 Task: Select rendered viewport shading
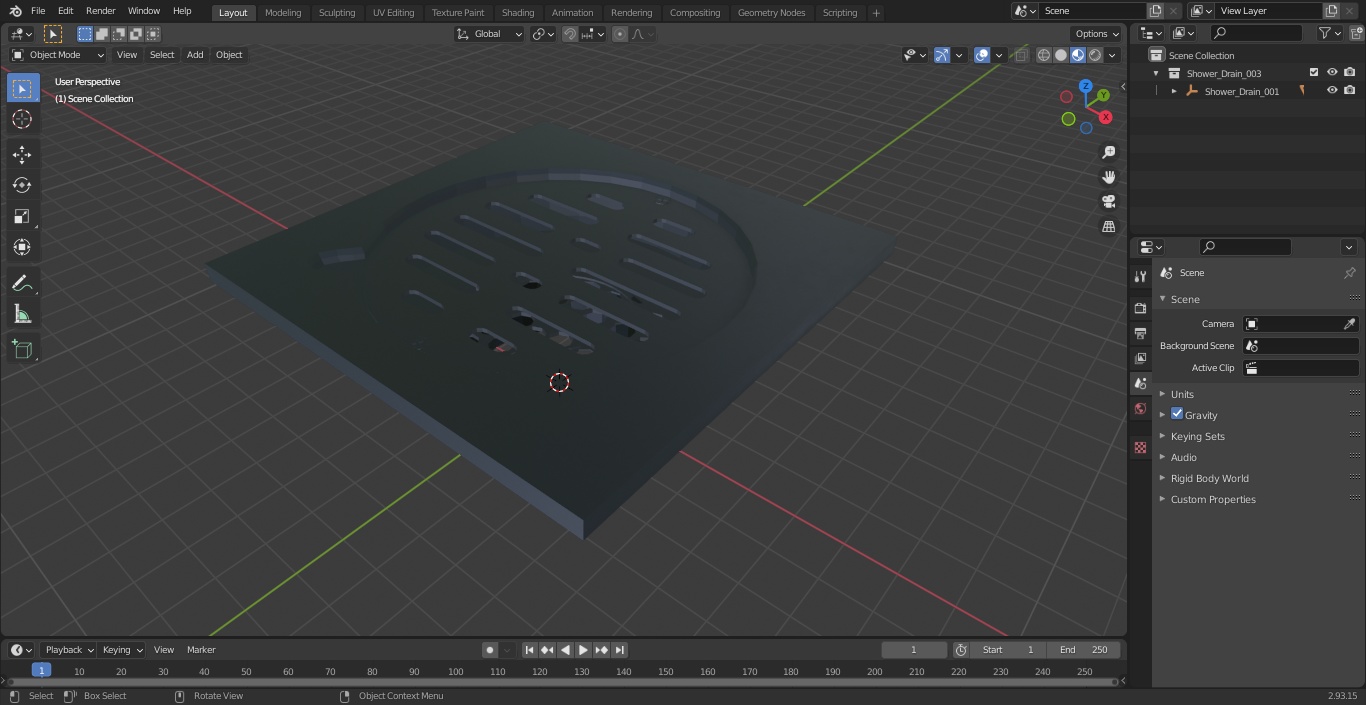pyautogui.click(x=1095, y=55)
